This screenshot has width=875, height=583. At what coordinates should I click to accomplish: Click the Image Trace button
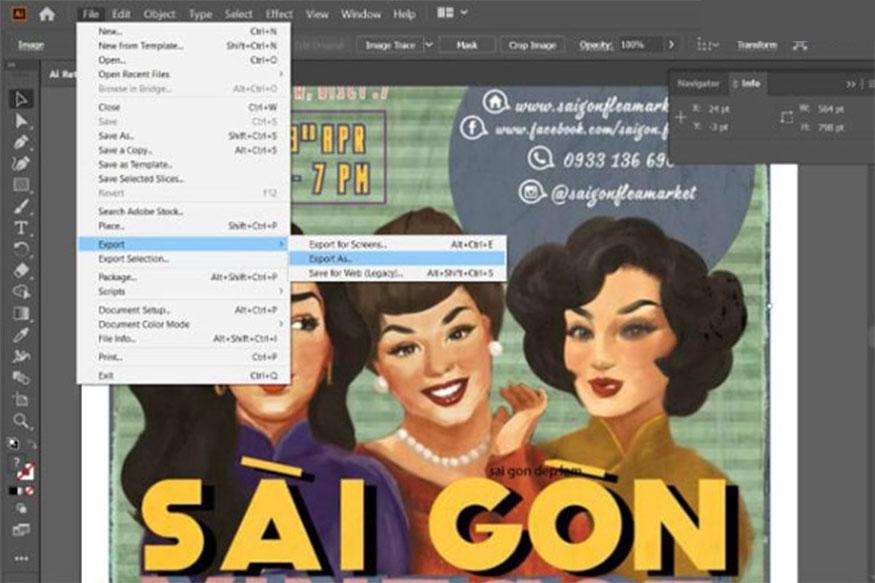[x=390, y=45]
